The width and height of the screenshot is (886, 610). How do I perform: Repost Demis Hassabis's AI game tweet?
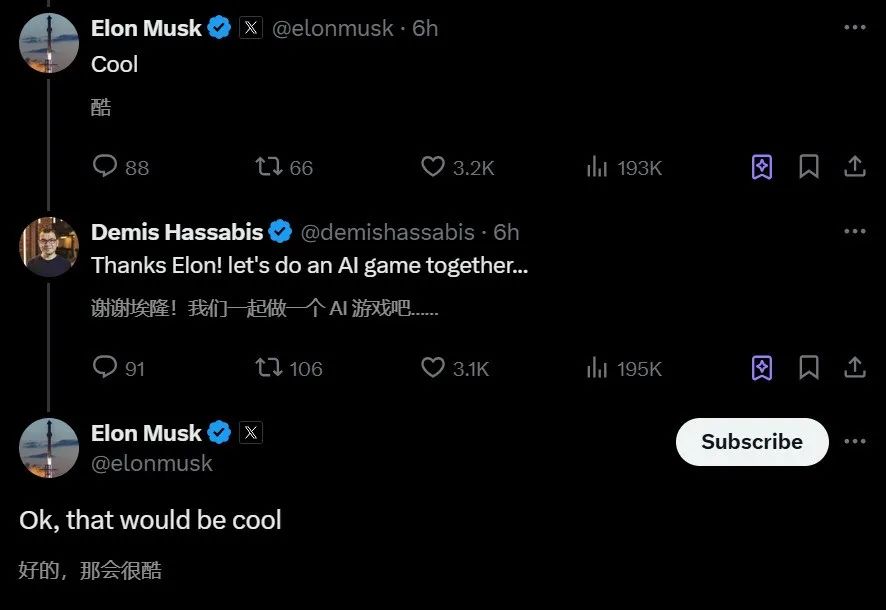click(269, 368)
